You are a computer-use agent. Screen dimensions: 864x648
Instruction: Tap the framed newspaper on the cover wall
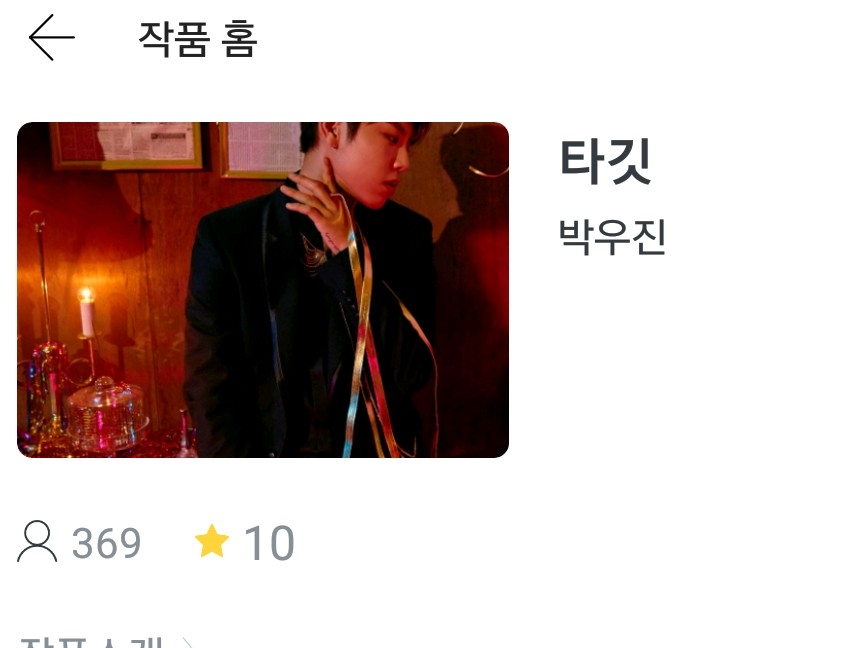click(127, 144)
